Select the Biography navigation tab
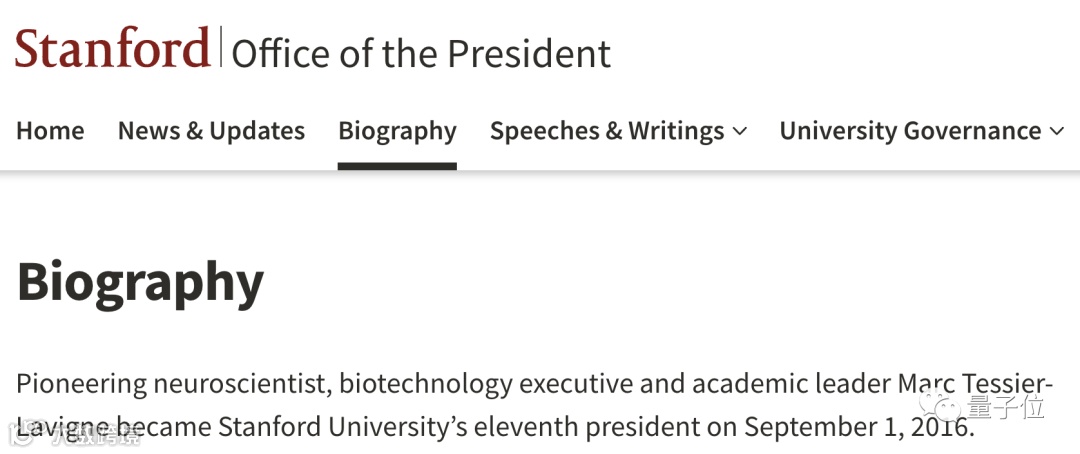 [x=397, y=131]
